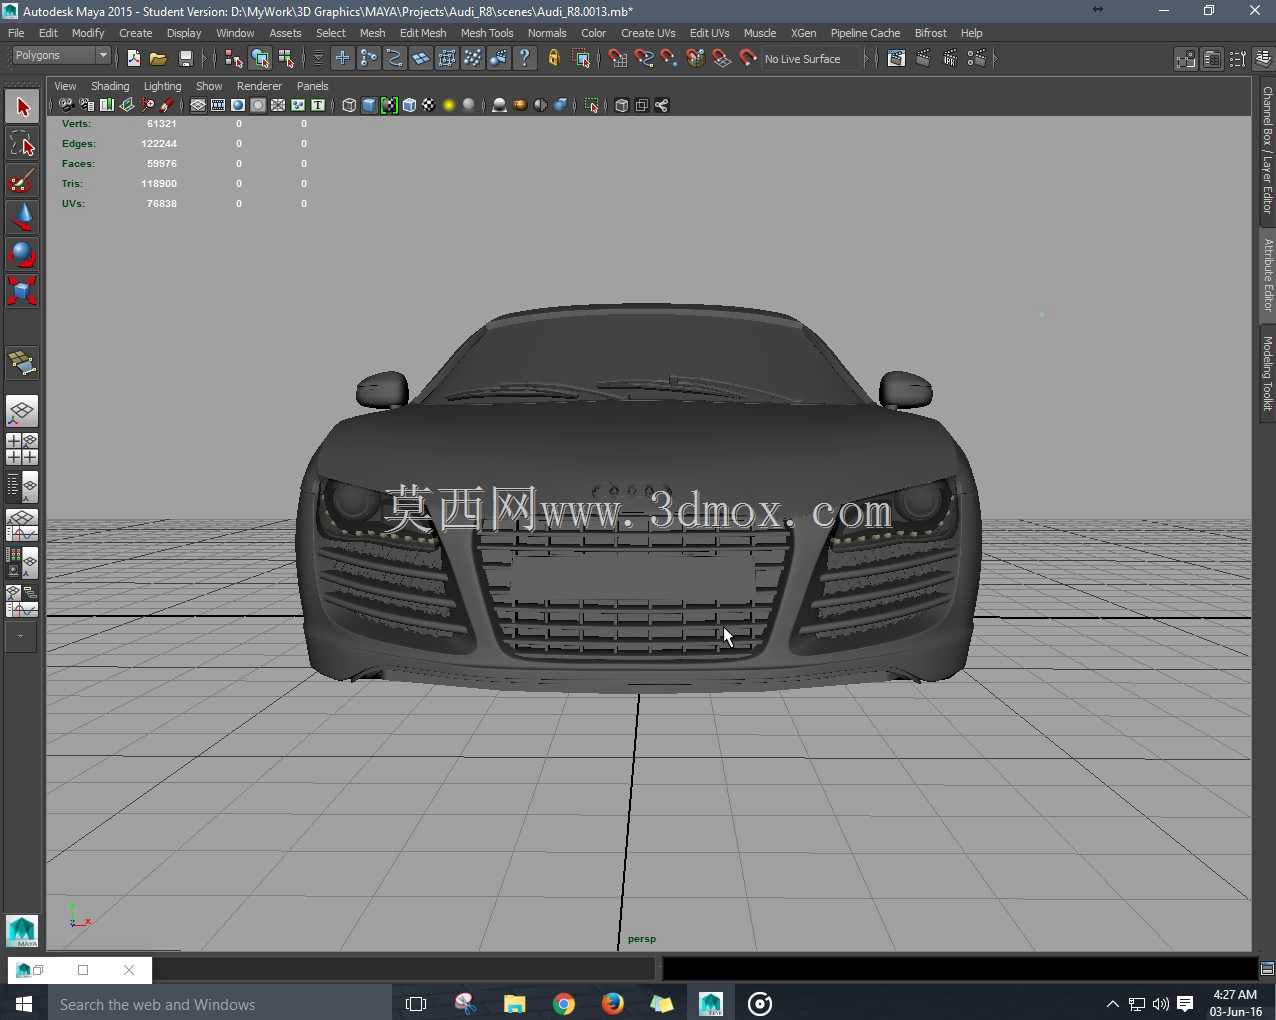Select the arrow Select tool
The image size is (1276, 1020).
click(x=22, y=106)
